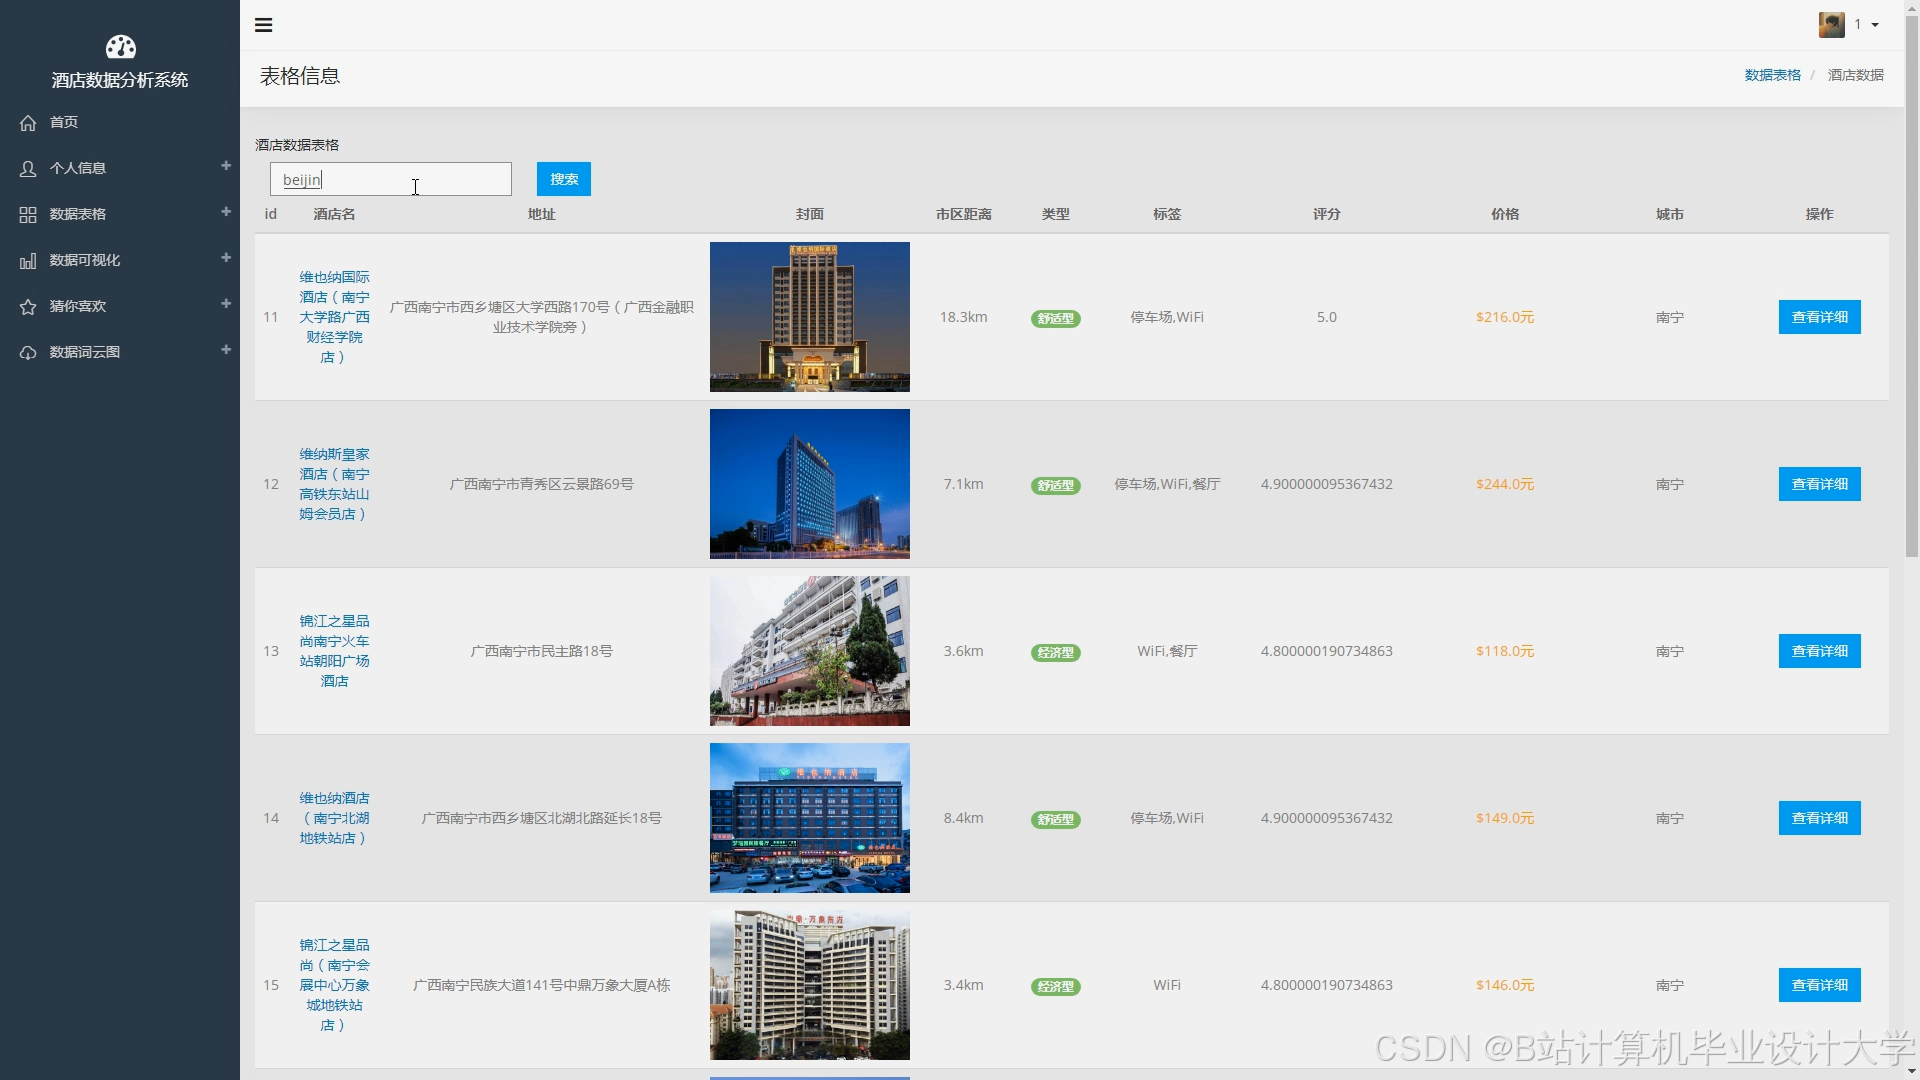Expand the 个人信息 section with its plus sign

click(226, 166)
